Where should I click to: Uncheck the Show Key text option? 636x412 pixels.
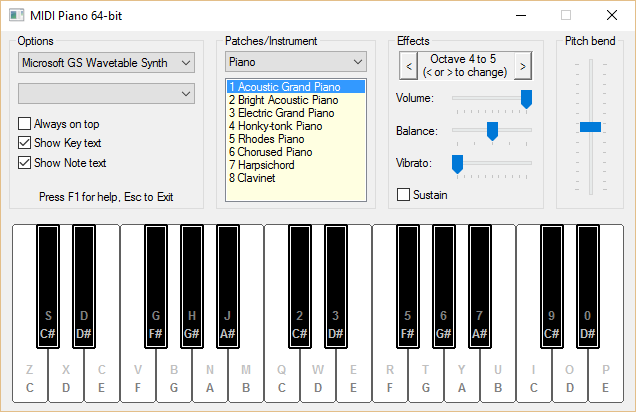tap(24, 143)
